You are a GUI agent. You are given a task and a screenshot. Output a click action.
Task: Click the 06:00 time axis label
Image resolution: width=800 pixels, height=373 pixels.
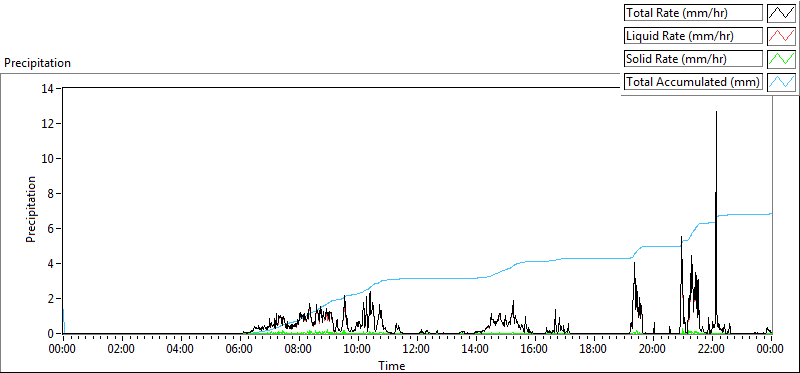[x=240, y=350]
